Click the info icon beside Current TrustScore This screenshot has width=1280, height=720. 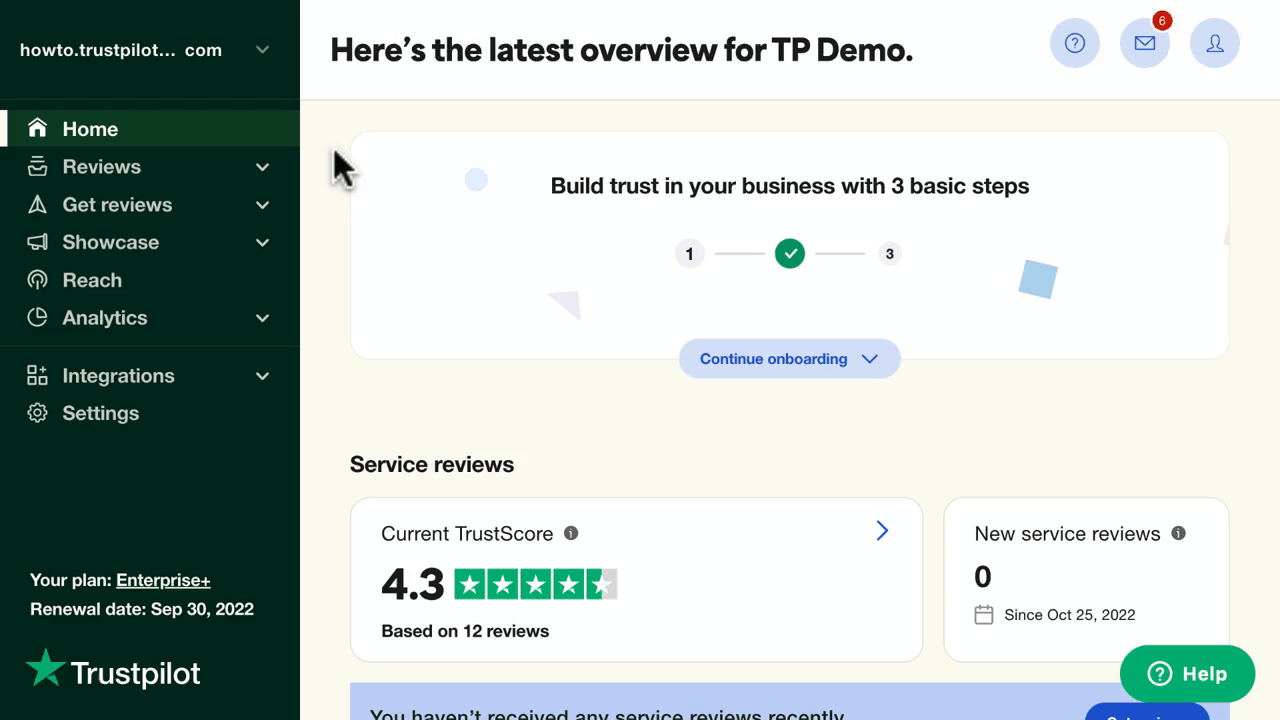pos(571,533)
